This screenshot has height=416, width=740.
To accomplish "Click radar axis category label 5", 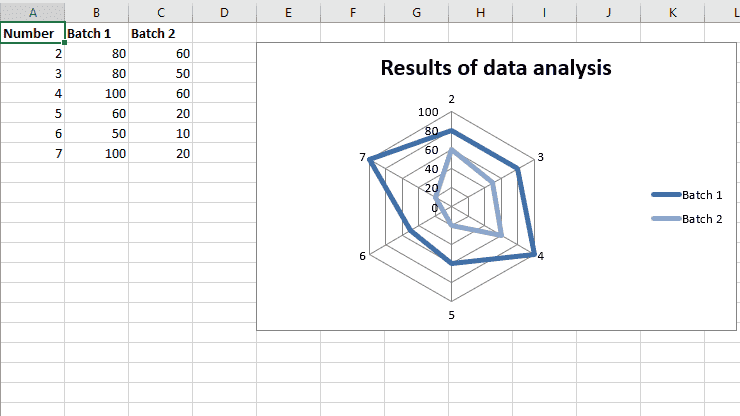I will point(452,315).
